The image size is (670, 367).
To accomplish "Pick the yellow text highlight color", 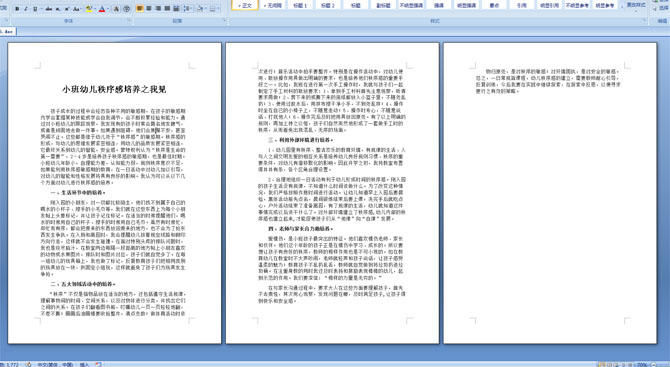I will pyautogui.click(x=89, y=9).
